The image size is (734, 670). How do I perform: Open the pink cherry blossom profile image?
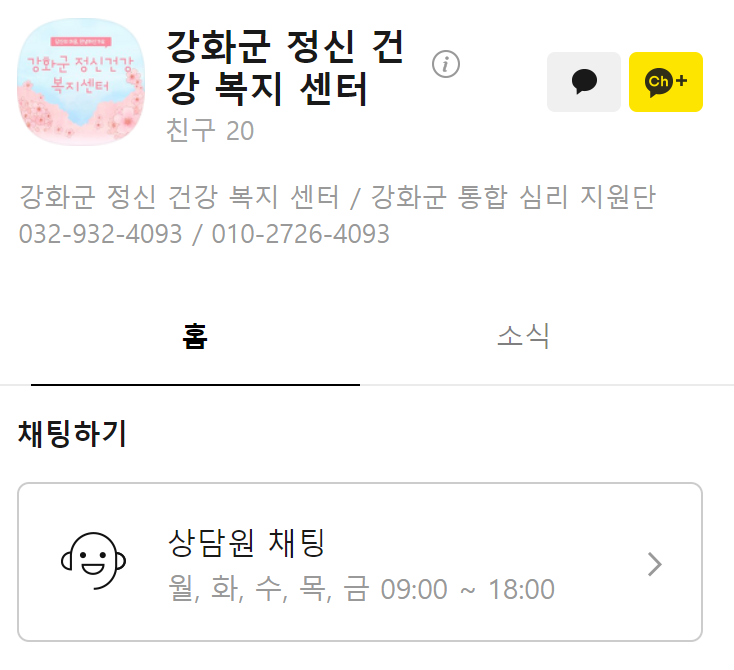pyautogui.click(x=81, y=82)
